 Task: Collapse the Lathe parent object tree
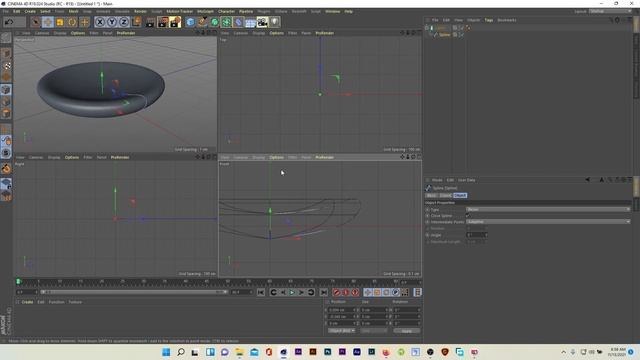tap(427, 28)
